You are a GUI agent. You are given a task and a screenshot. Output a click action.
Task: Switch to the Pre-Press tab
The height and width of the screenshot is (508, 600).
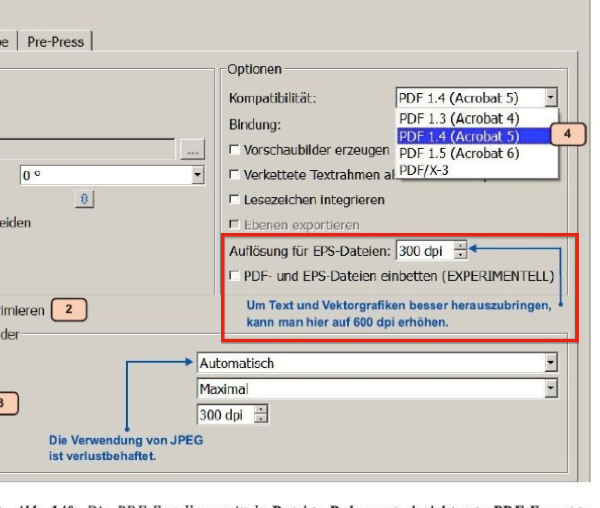pyautogui.click(x=56, y=41)
